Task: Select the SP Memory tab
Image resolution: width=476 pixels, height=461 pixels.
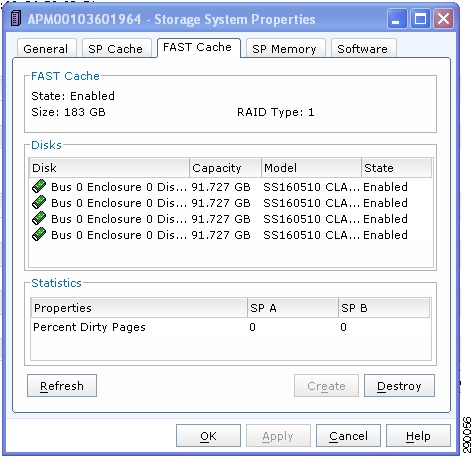Action: (285, 49)
